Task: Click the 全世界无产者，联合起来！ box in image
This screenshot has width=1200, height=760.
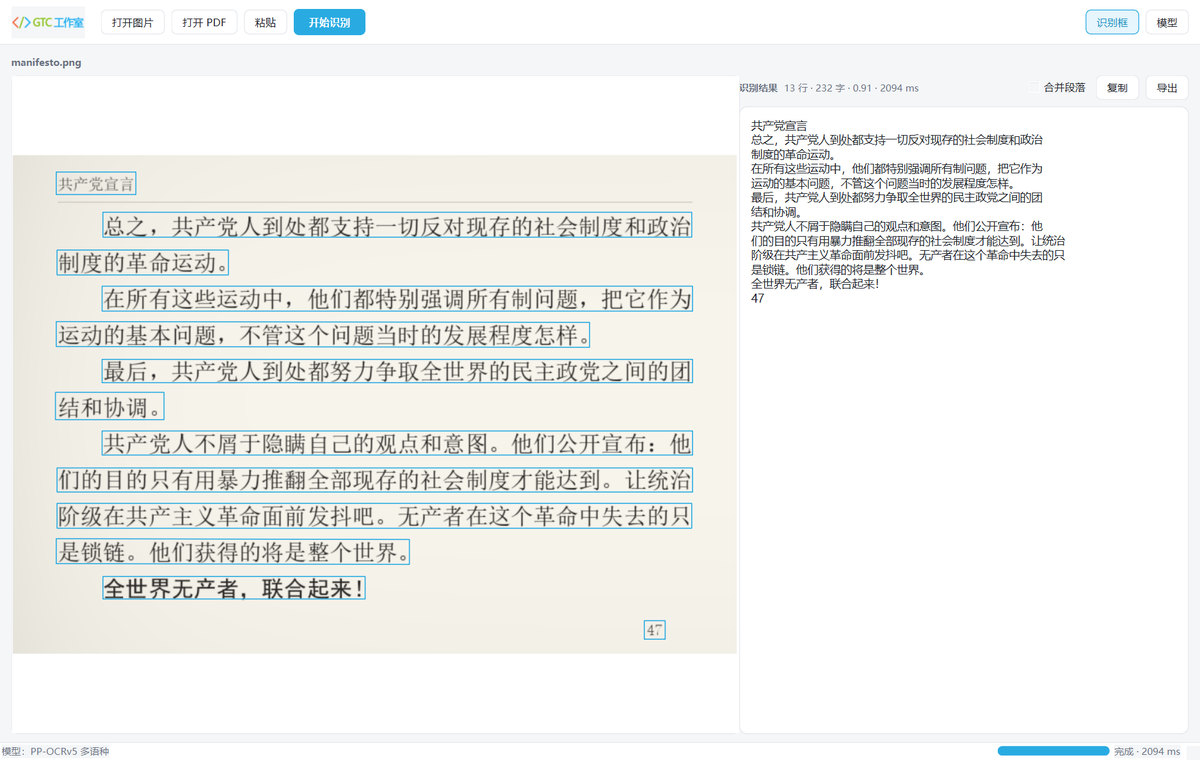Action: pyautogui.click(x=234, y=588)
